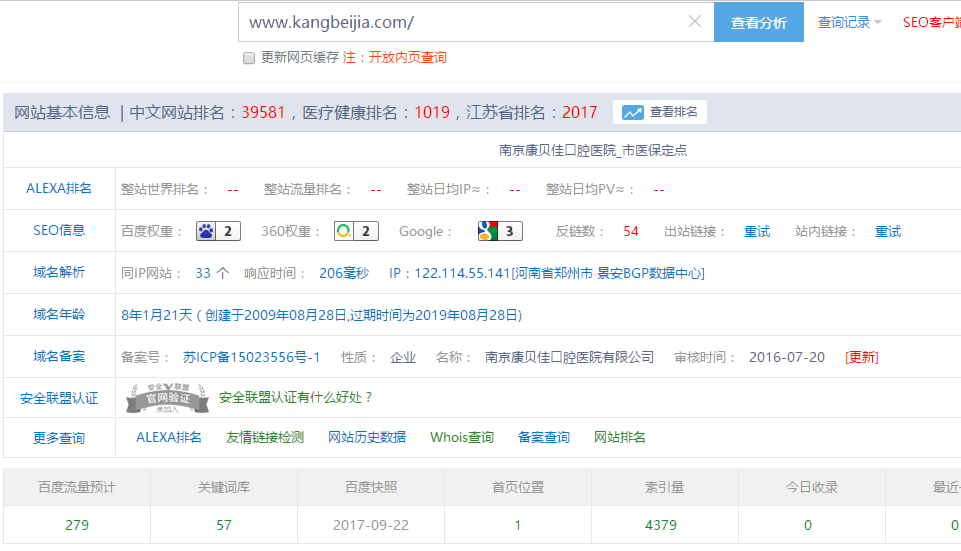The height and width of the screenshot is (551, 961).
Task: Click the 更新 link for ICP record
Action: tap(861, 357)
